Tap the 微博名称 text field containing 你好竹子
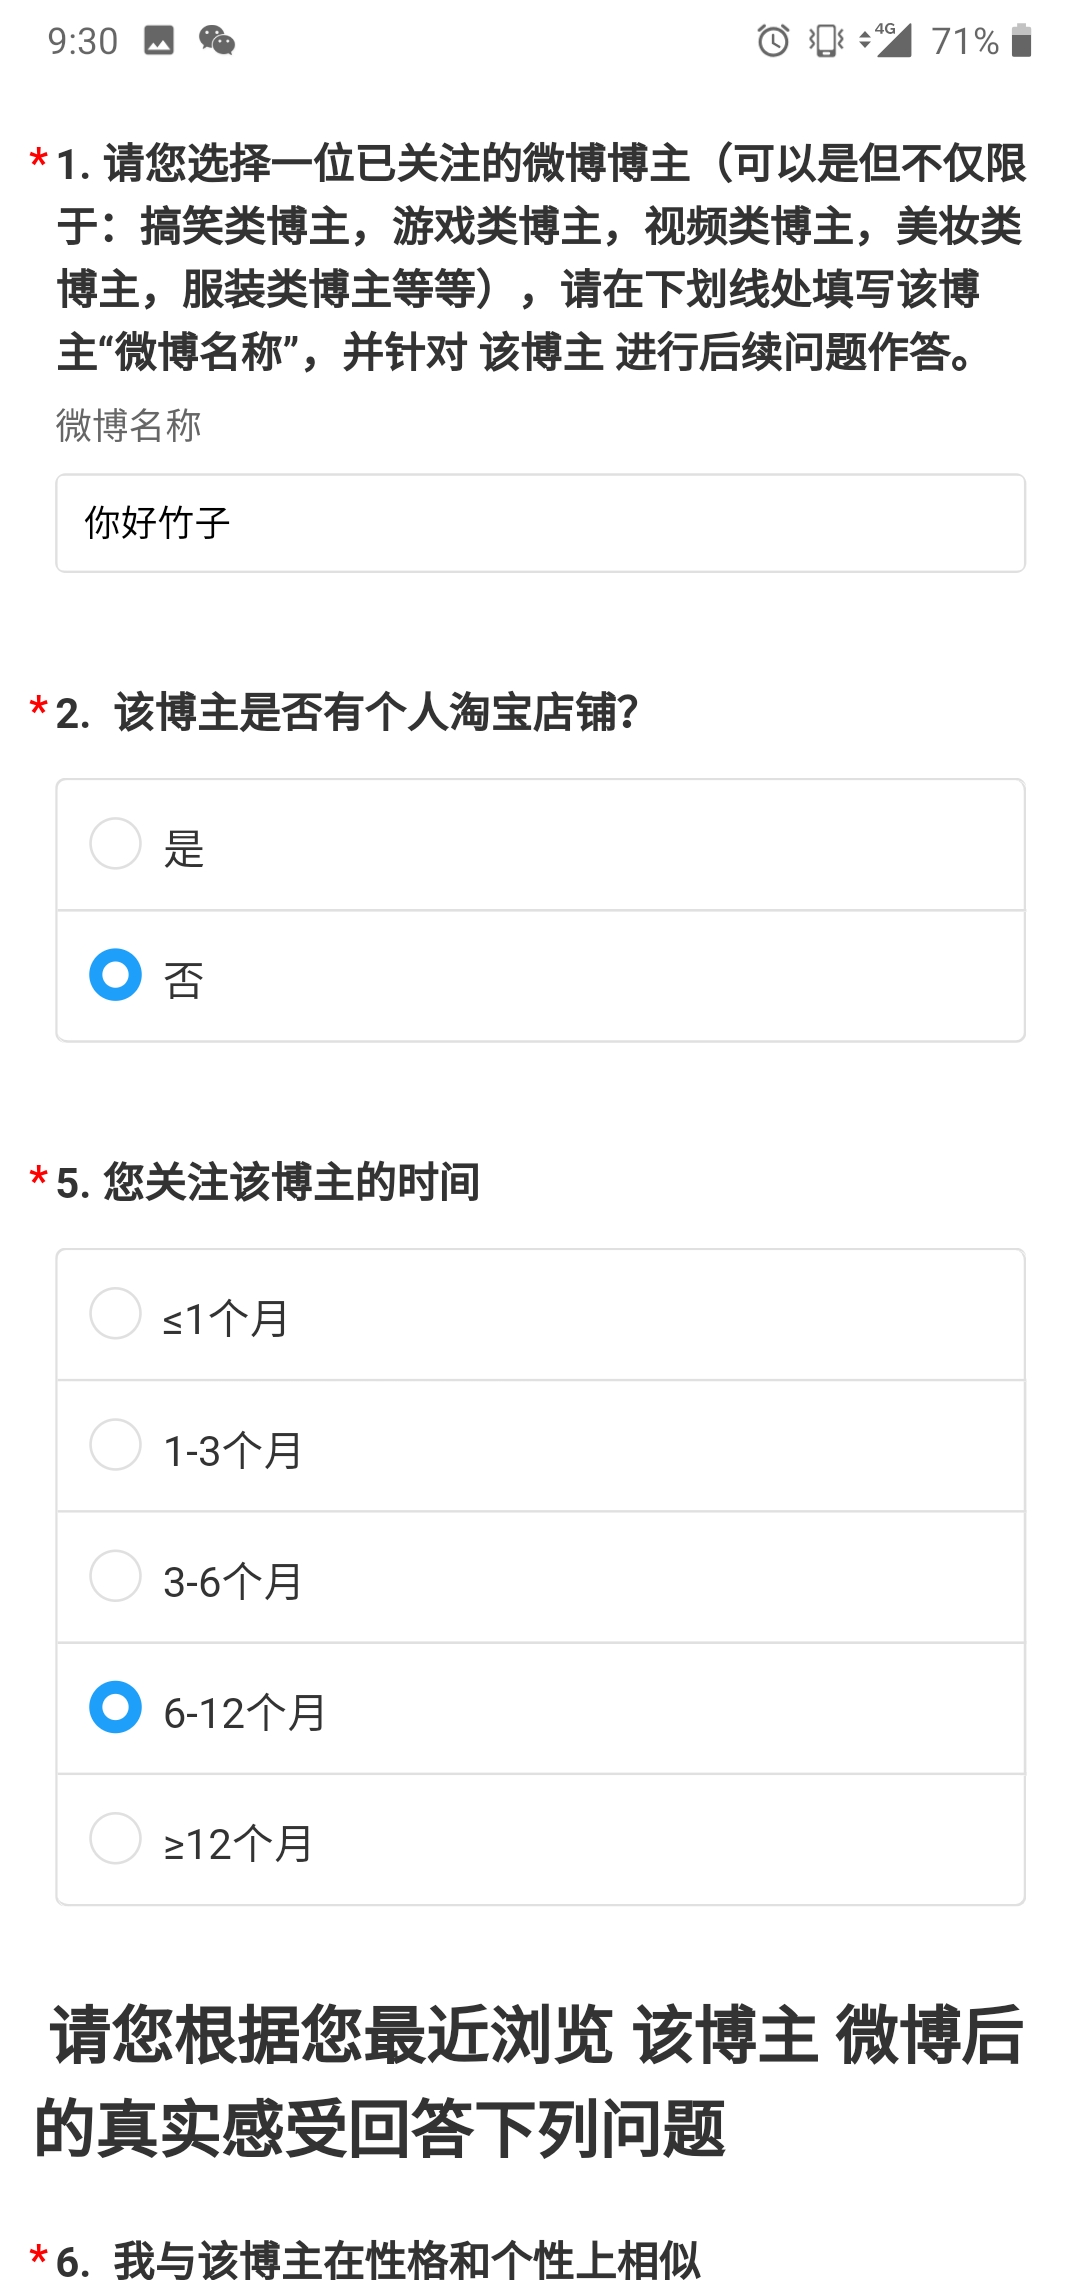Viewport: 1080px width, 2280px height. click(540, 523)
